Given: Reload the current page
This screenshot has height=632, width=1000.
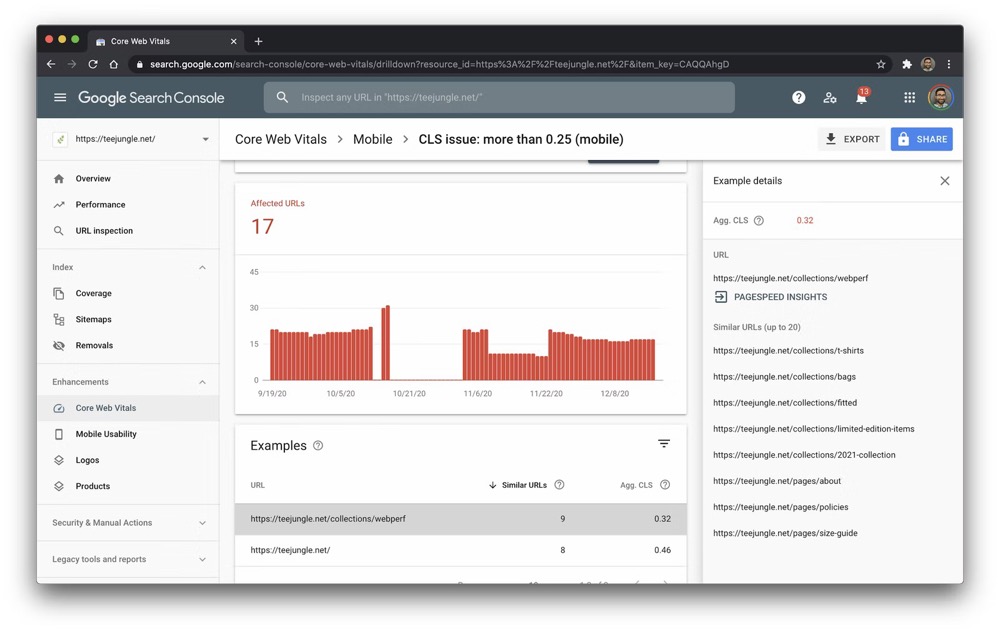Looking at the screenshot, I should coord(92,64).
